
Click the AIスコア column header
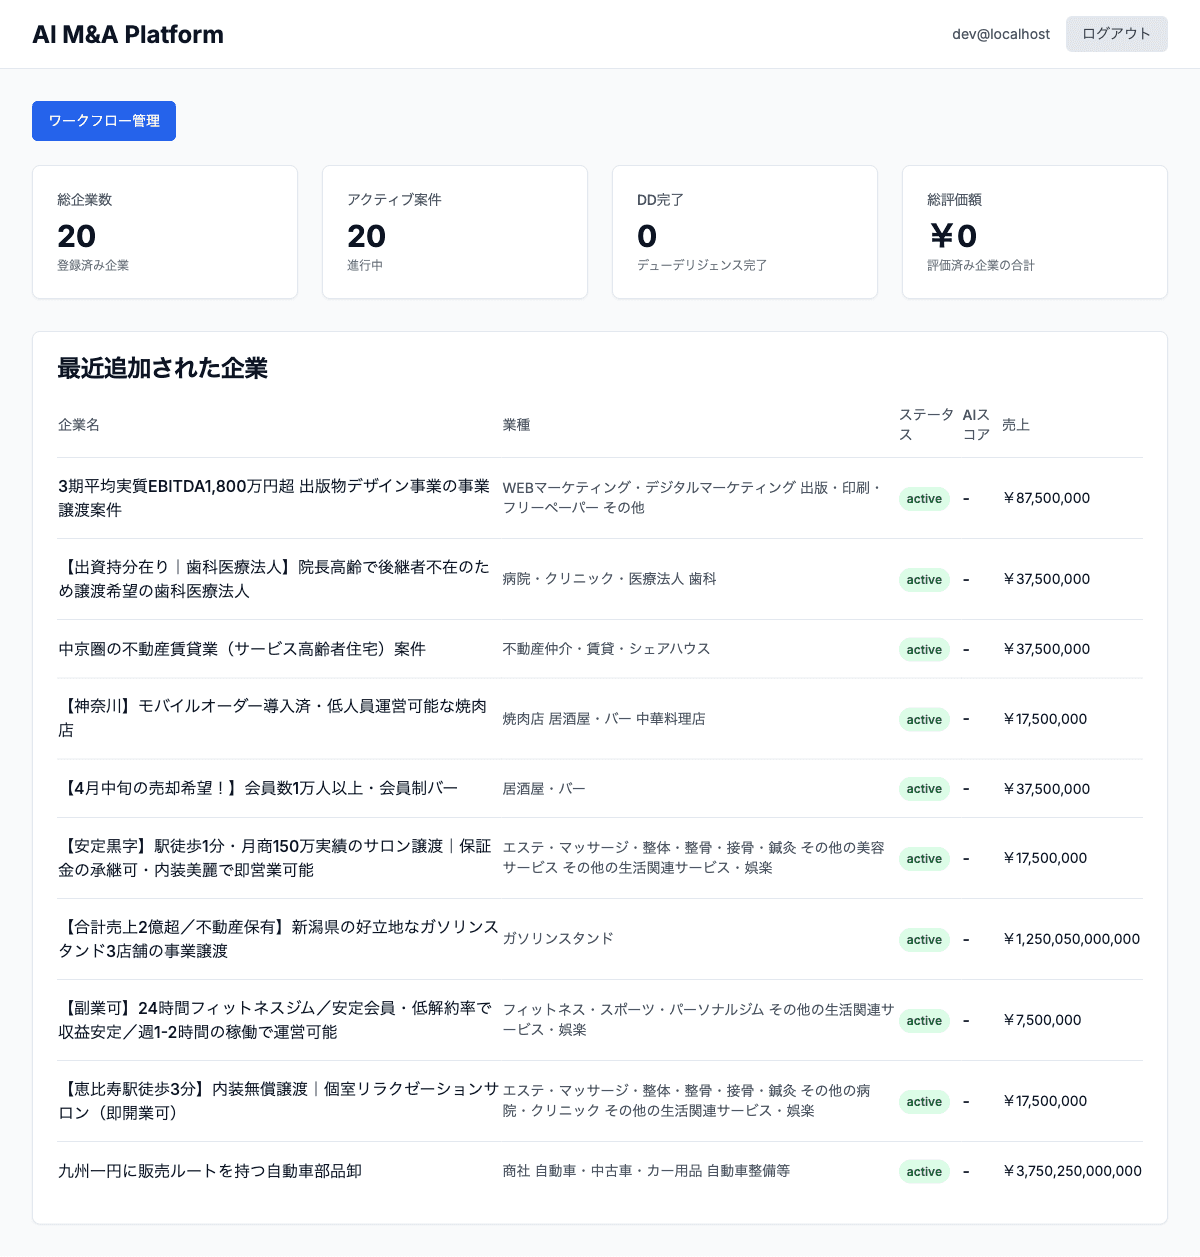pyautogui.click(x=973, y=424)
